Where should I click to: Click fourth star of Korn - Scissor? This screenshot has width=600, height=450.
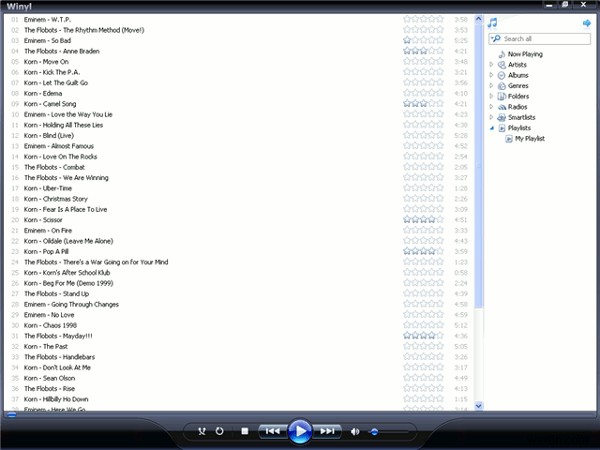tap(432, 220)
